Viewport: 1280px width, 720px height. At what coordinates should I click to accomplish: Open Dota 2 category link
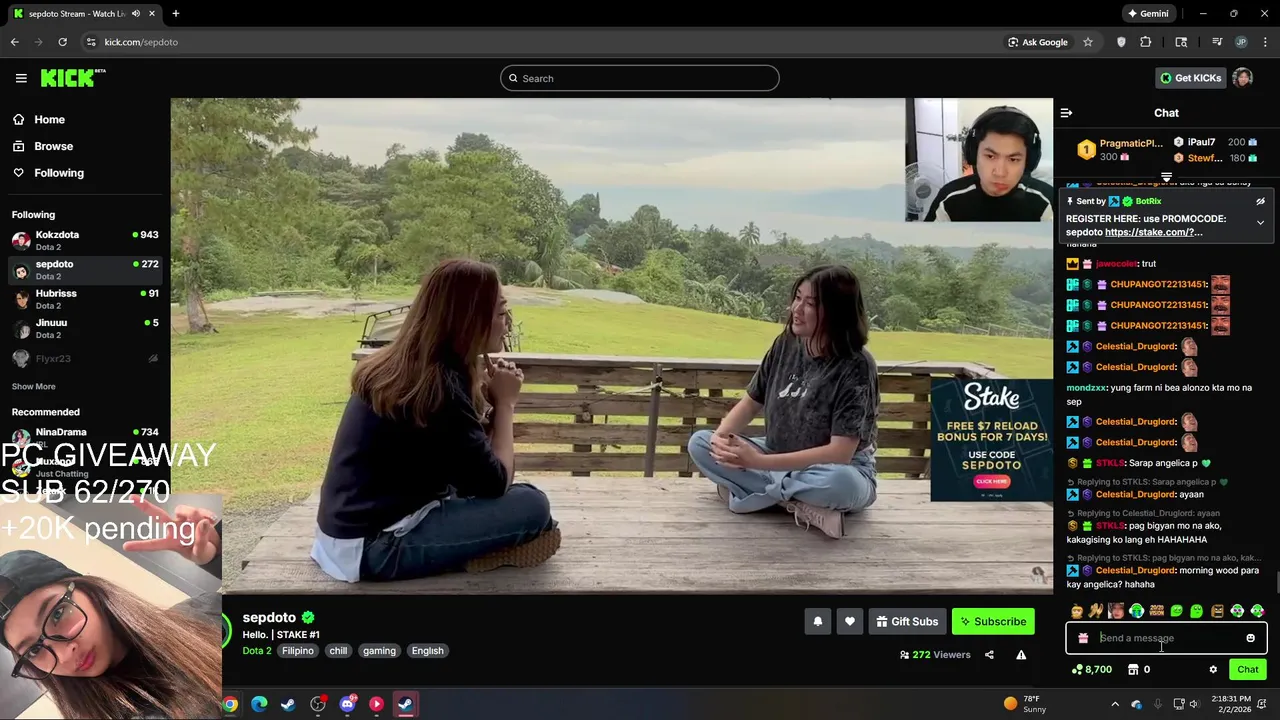point(257,651)
